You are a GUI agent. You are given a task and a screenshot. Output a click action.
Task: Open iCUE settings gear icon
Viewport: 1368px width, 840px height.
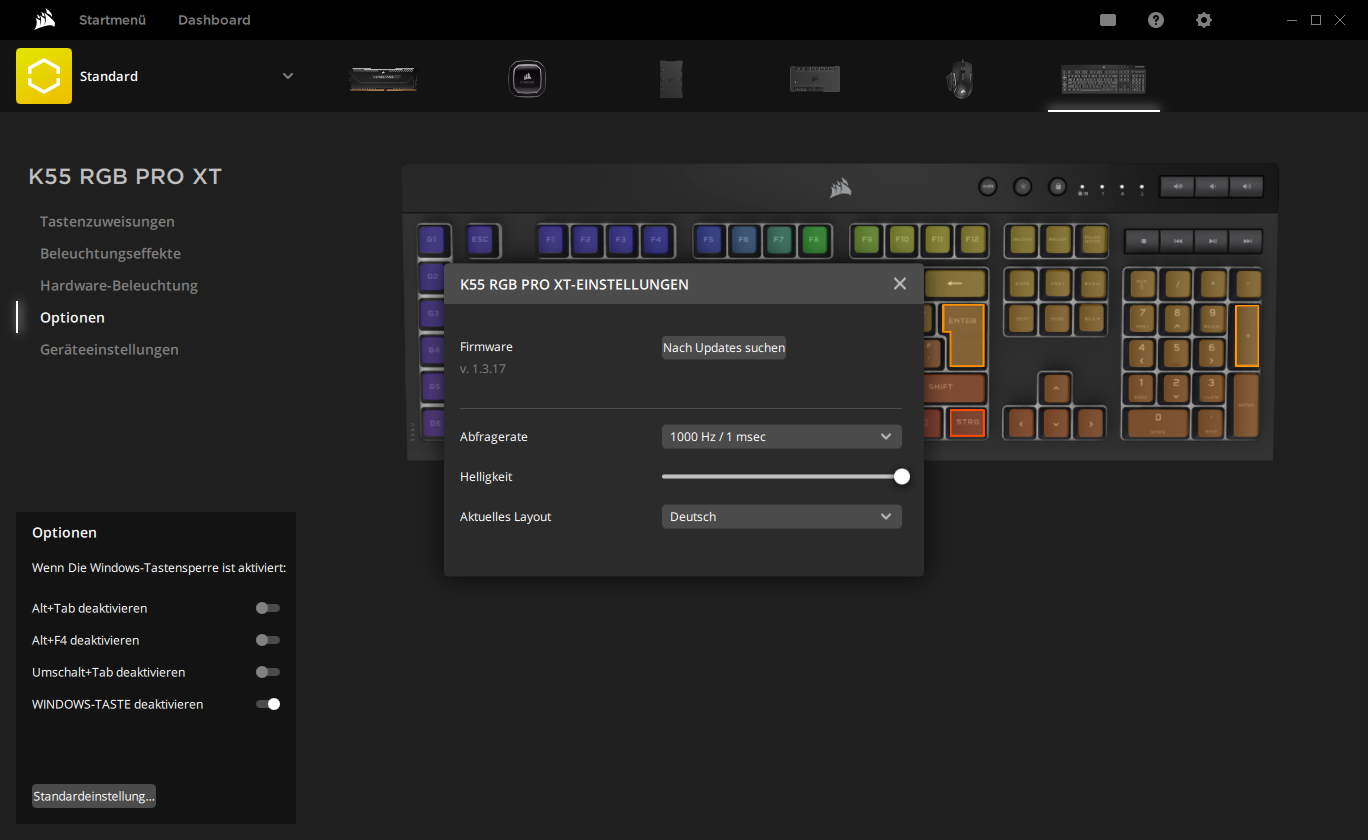coord(1204,20)
